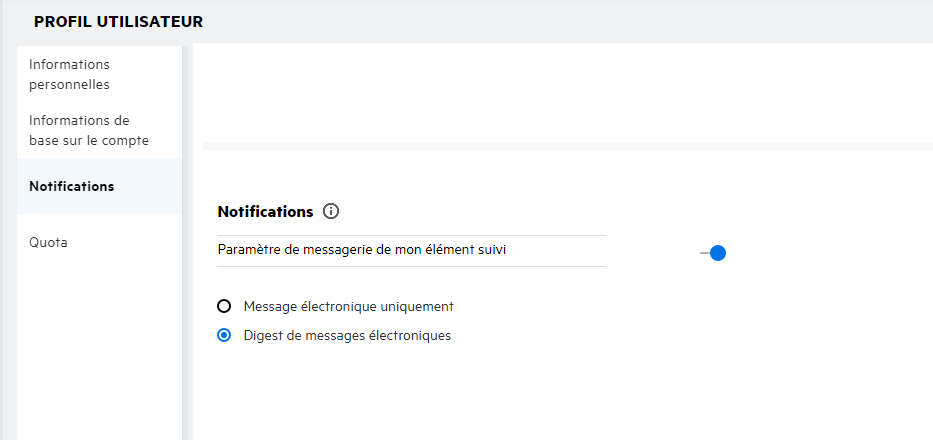Click the blue knob of the notification slider switch

[x=717, y=253]
